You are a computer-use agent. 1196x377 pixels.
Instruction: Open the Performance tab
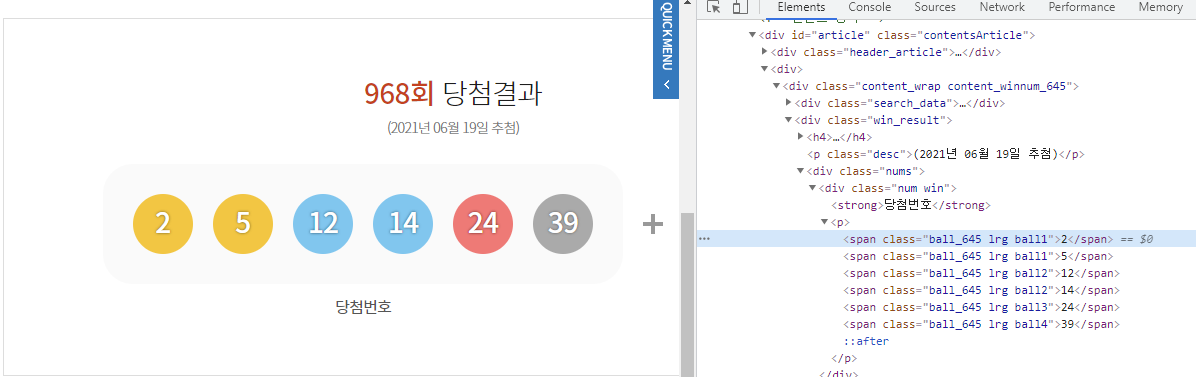tap(1081, 7)
